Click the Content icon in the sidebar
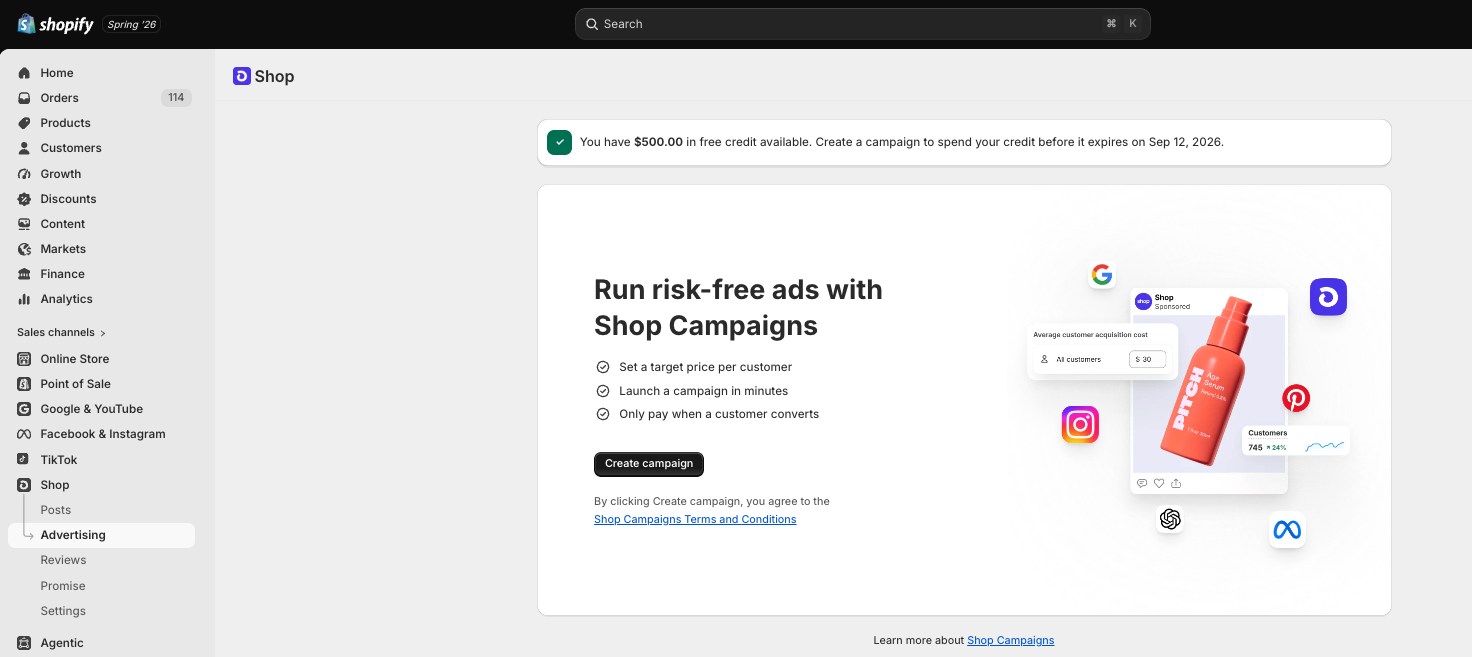The image size is (1472, 657). point(24,224)
